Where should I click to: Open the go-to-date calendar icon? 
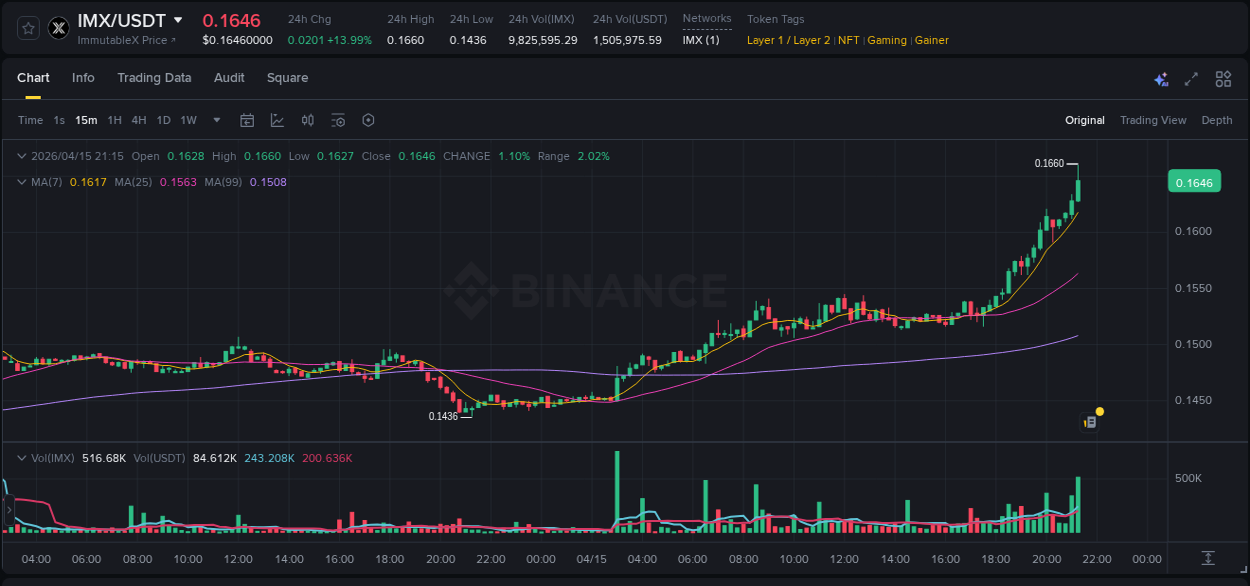(x=247, y=120)
